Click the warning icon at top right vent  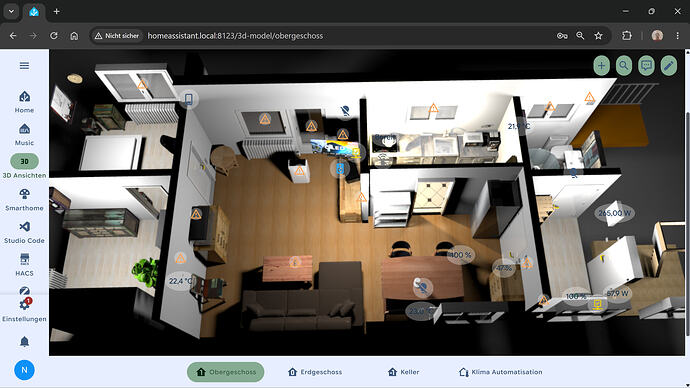pyautogui.click(x=590, y=98)
